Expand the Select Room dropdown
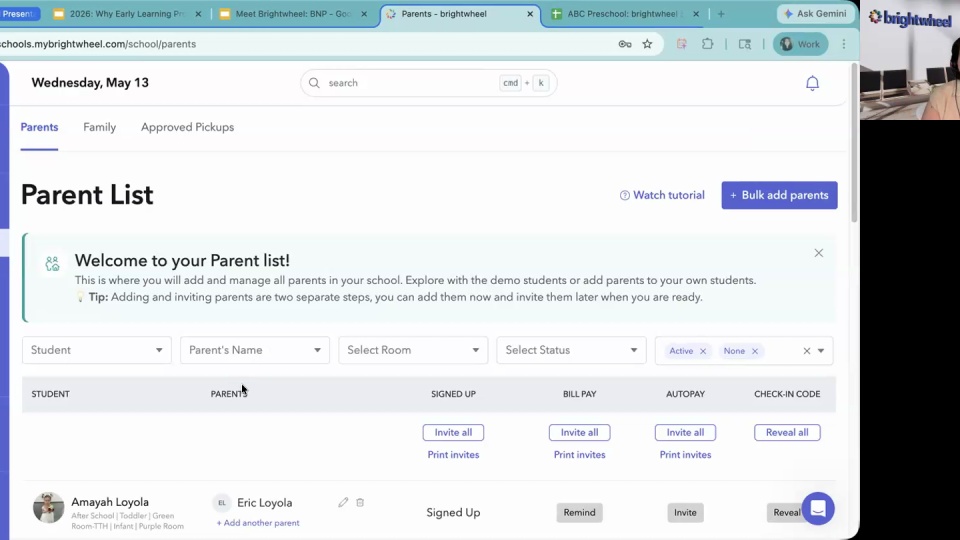Image resolution: width=960 pixels, height=540 pixels. [x=413, y=350]
